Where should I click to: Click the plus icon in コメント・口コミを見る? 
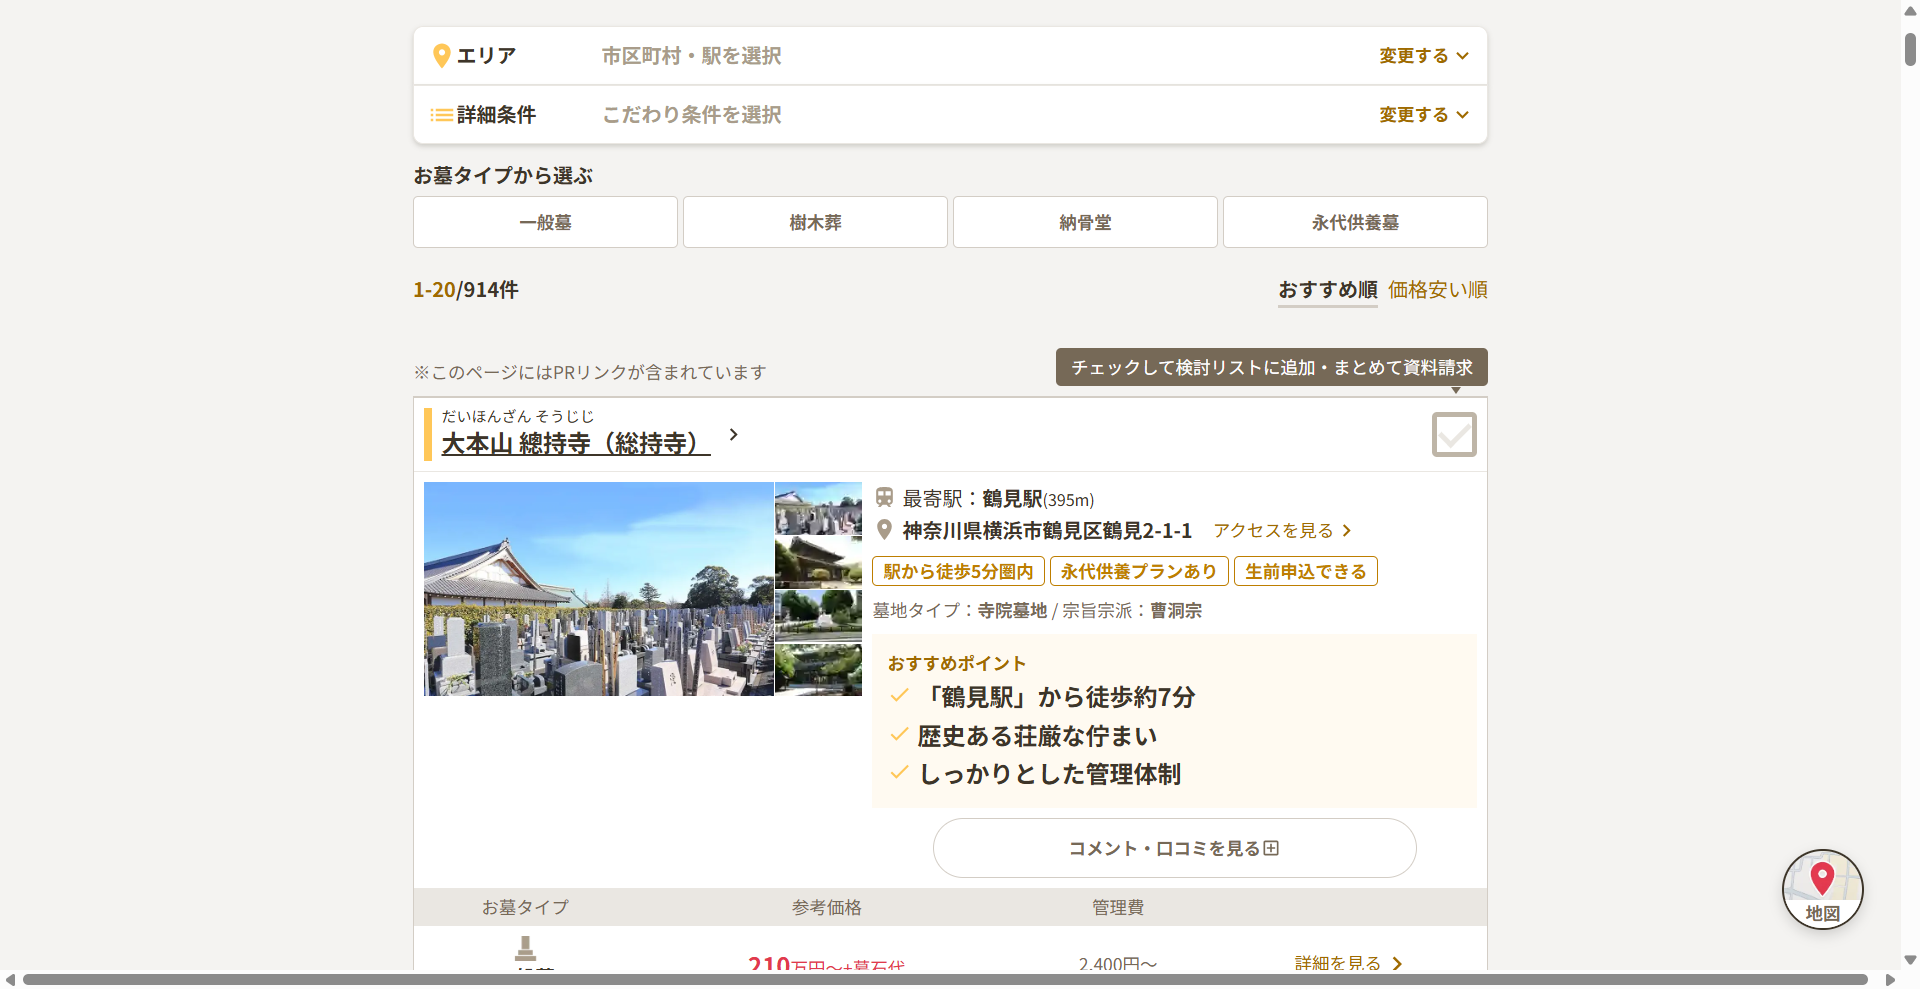pos(1271,848)
